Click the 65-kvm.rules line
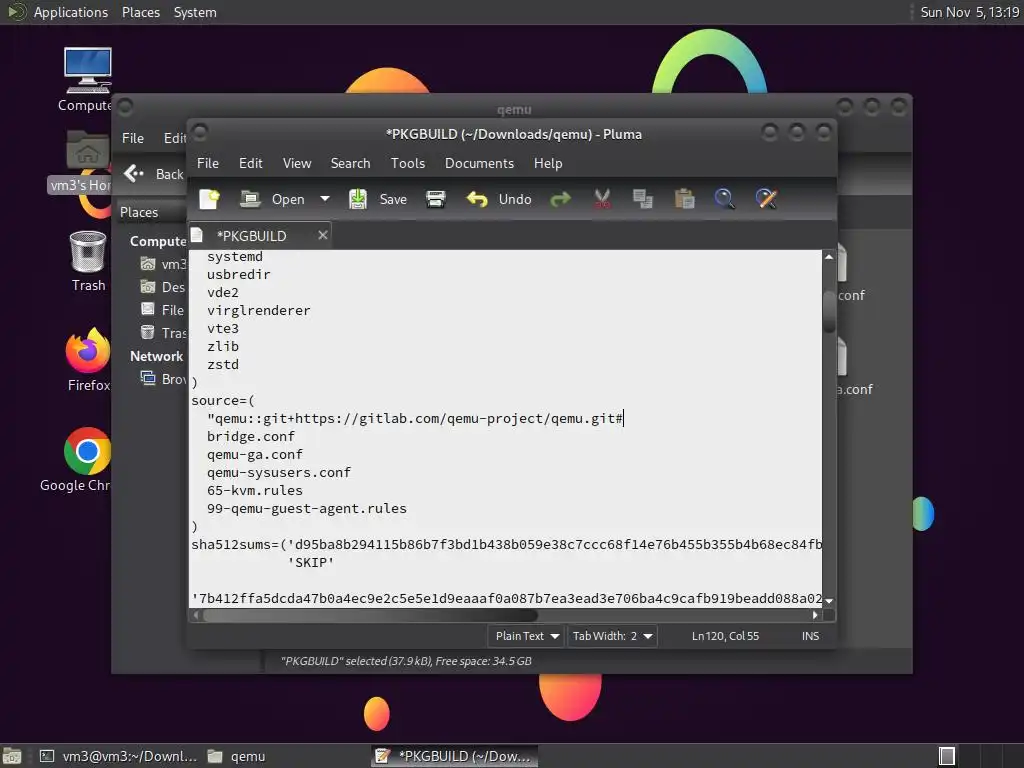This screenshot has height=768, width=1024. point(255,490)
